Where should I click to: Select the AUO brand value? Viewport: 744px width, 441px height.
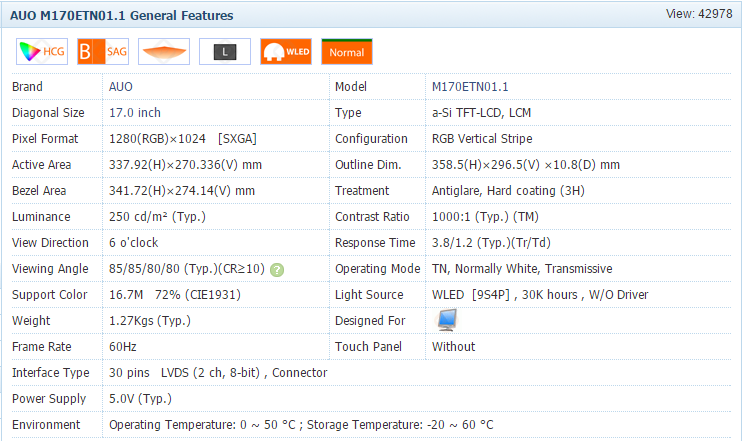pos(121,87)
